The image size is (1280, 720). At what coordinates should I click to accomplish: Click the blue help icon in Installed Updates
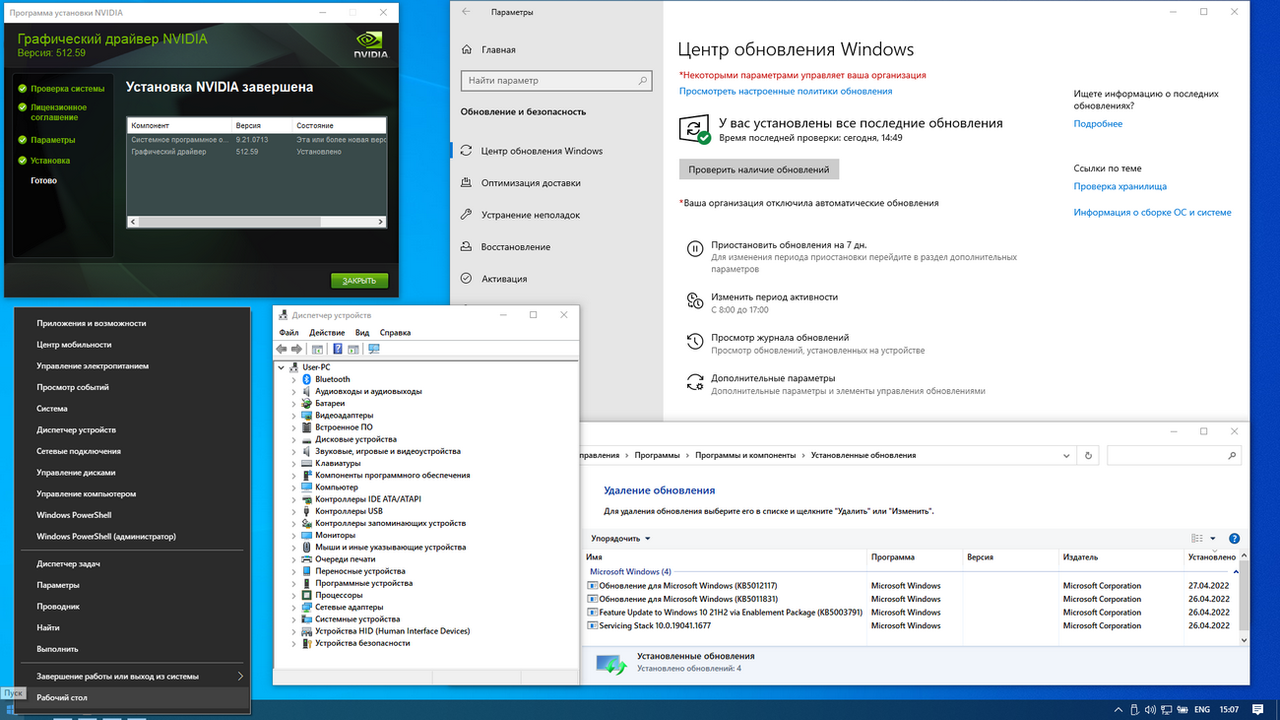click(1234, 538)
